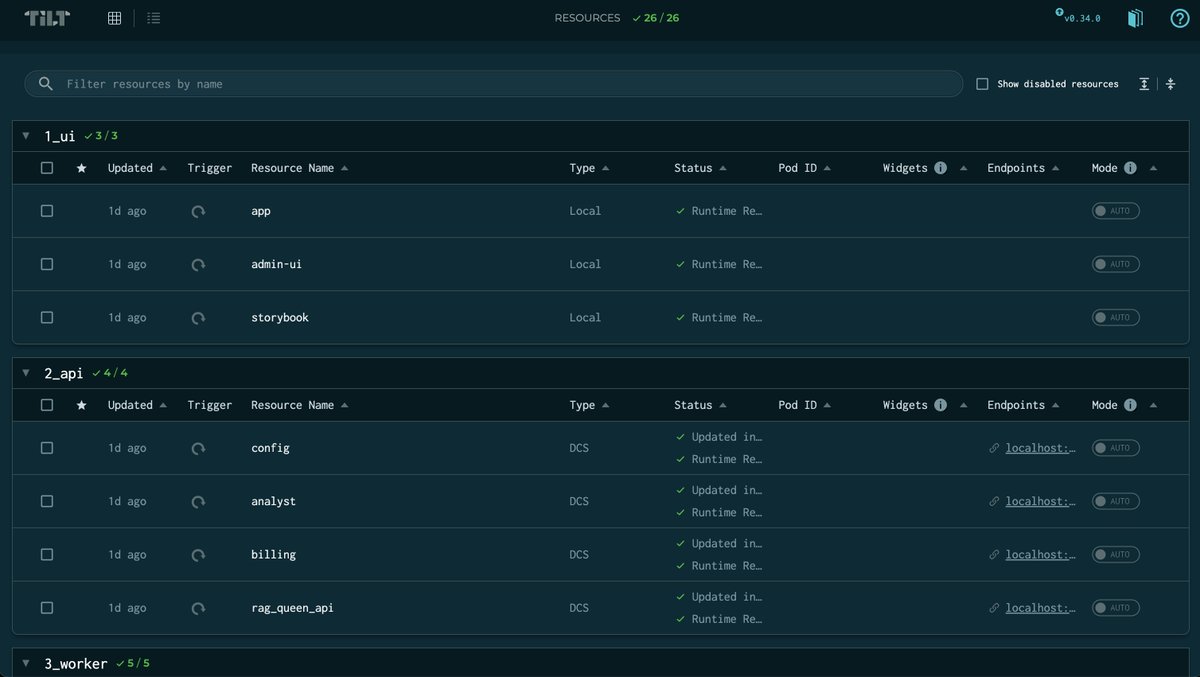Toggle AUTO mode for admin-ui resource
This screenshot has height=677, width=1200.
[x=1115, y=264]
